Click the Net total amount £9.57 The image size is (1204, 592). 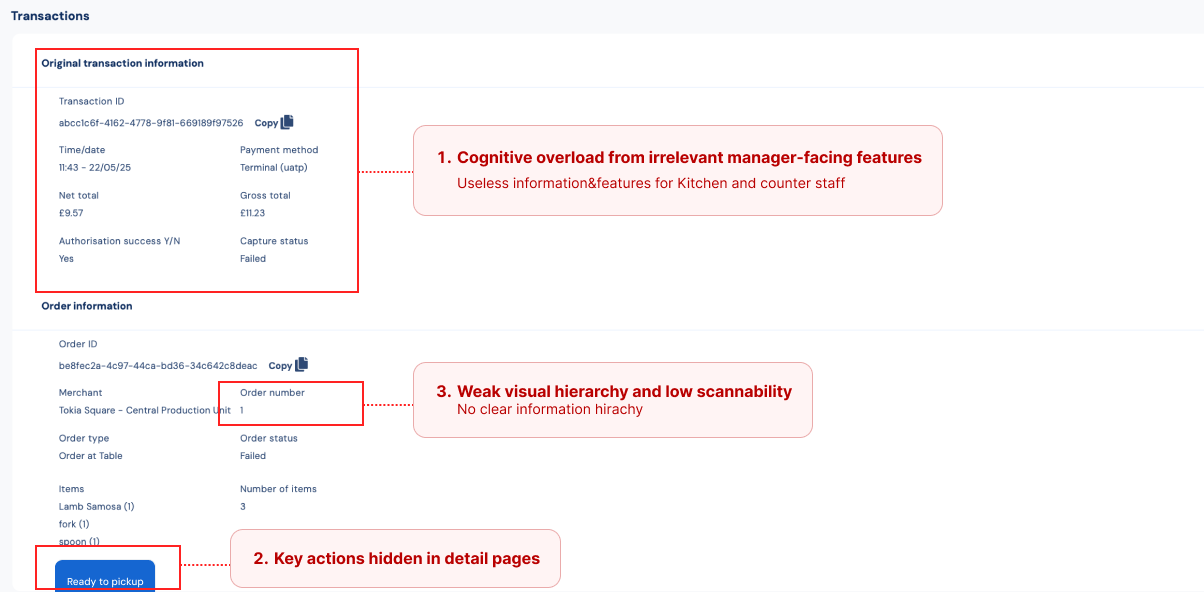point(72,213)
